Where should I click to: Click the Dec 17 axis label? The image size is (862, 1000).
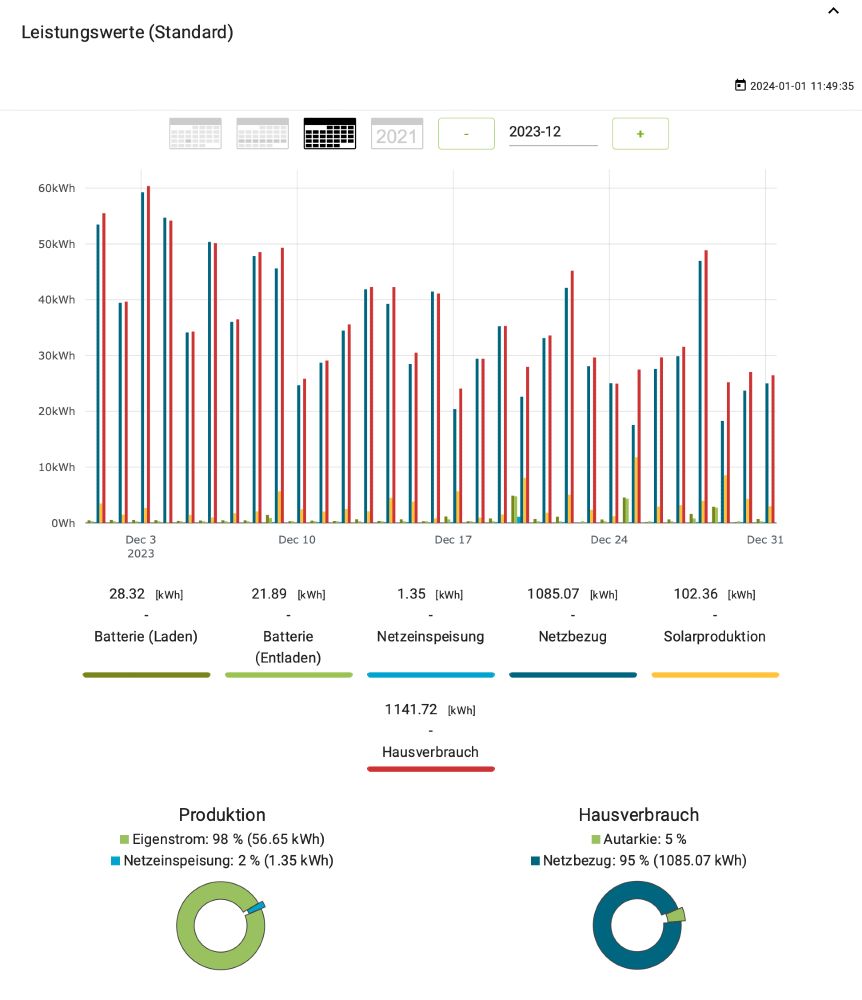[453, 540]
